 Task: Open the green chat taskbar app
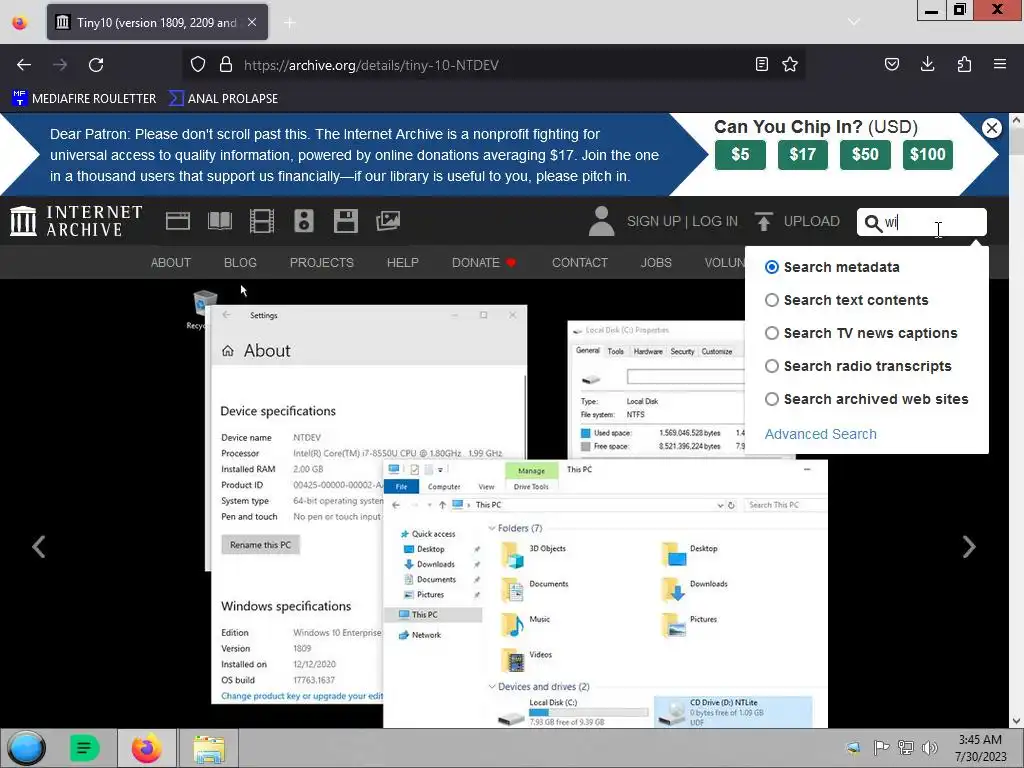pos(84,748)
